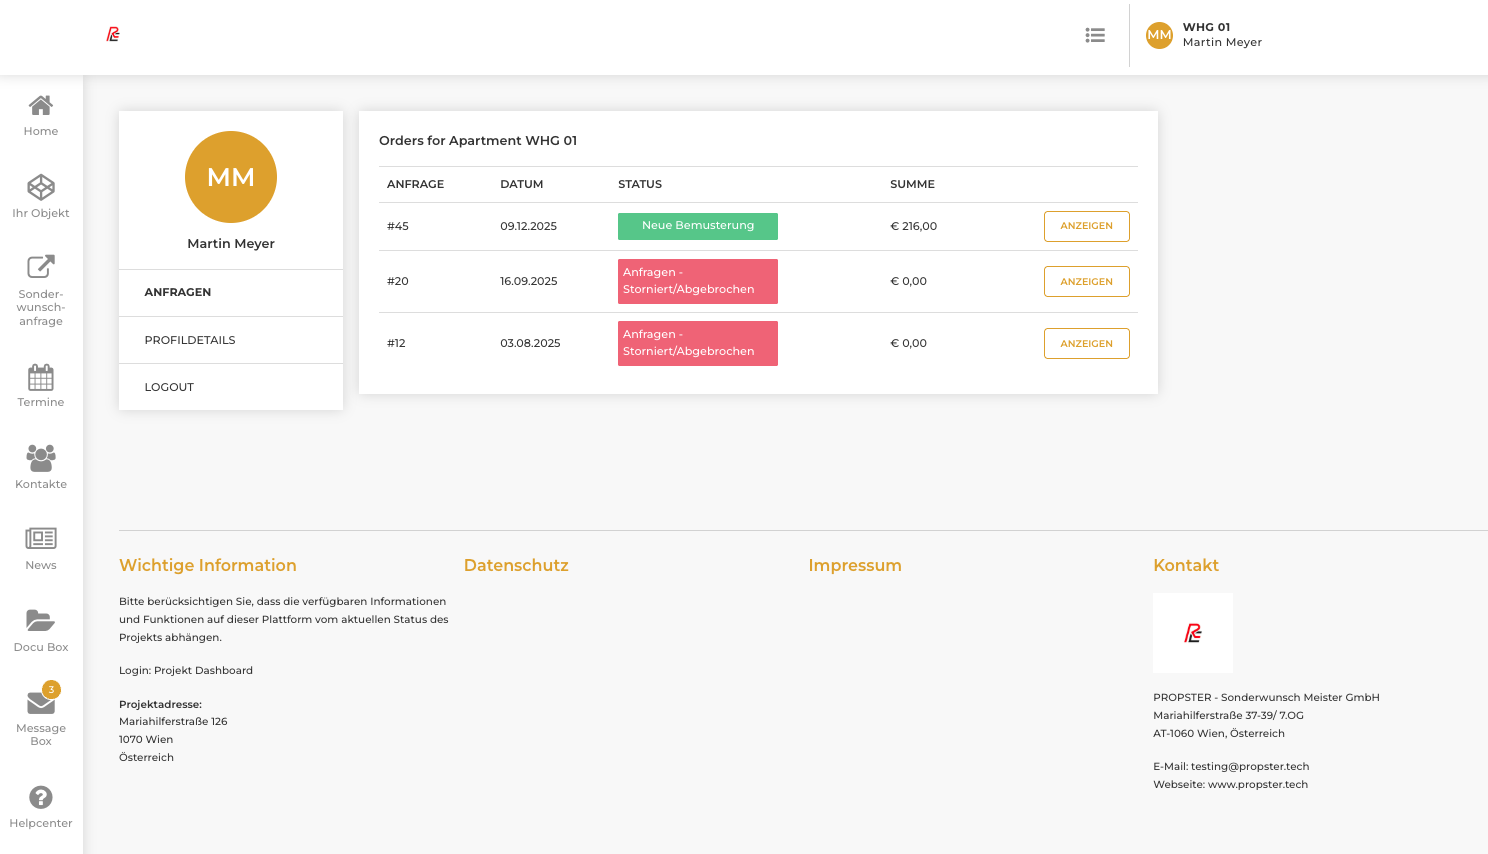
Task: Click ANZEIGEN for order #20
Action: point(1086,282)
